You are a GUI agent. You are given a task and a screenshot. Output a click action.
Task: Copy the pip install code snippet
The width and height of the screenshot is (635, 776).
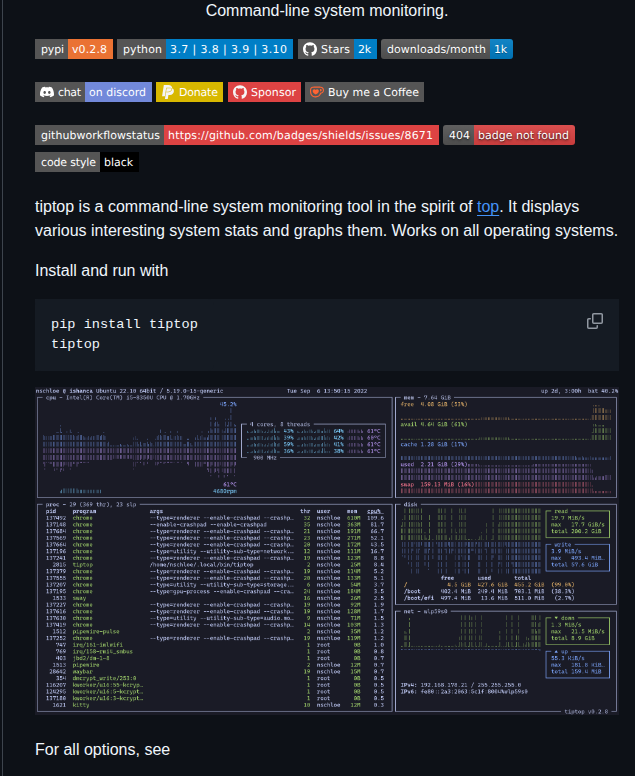click(x=595, y=321)
